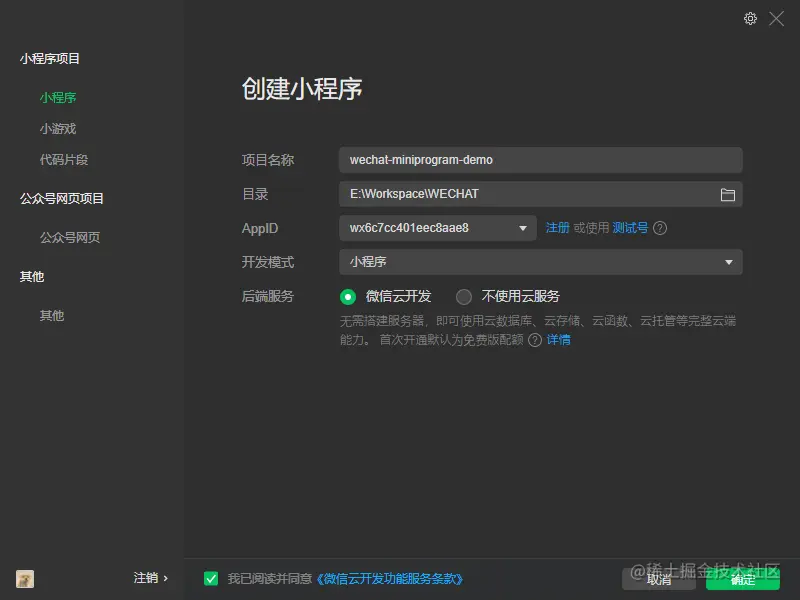Select 其他 sub-item in the sidebar
Viewport: 800px width, 600px height.
pyautogui.click(x=52, y=315)
